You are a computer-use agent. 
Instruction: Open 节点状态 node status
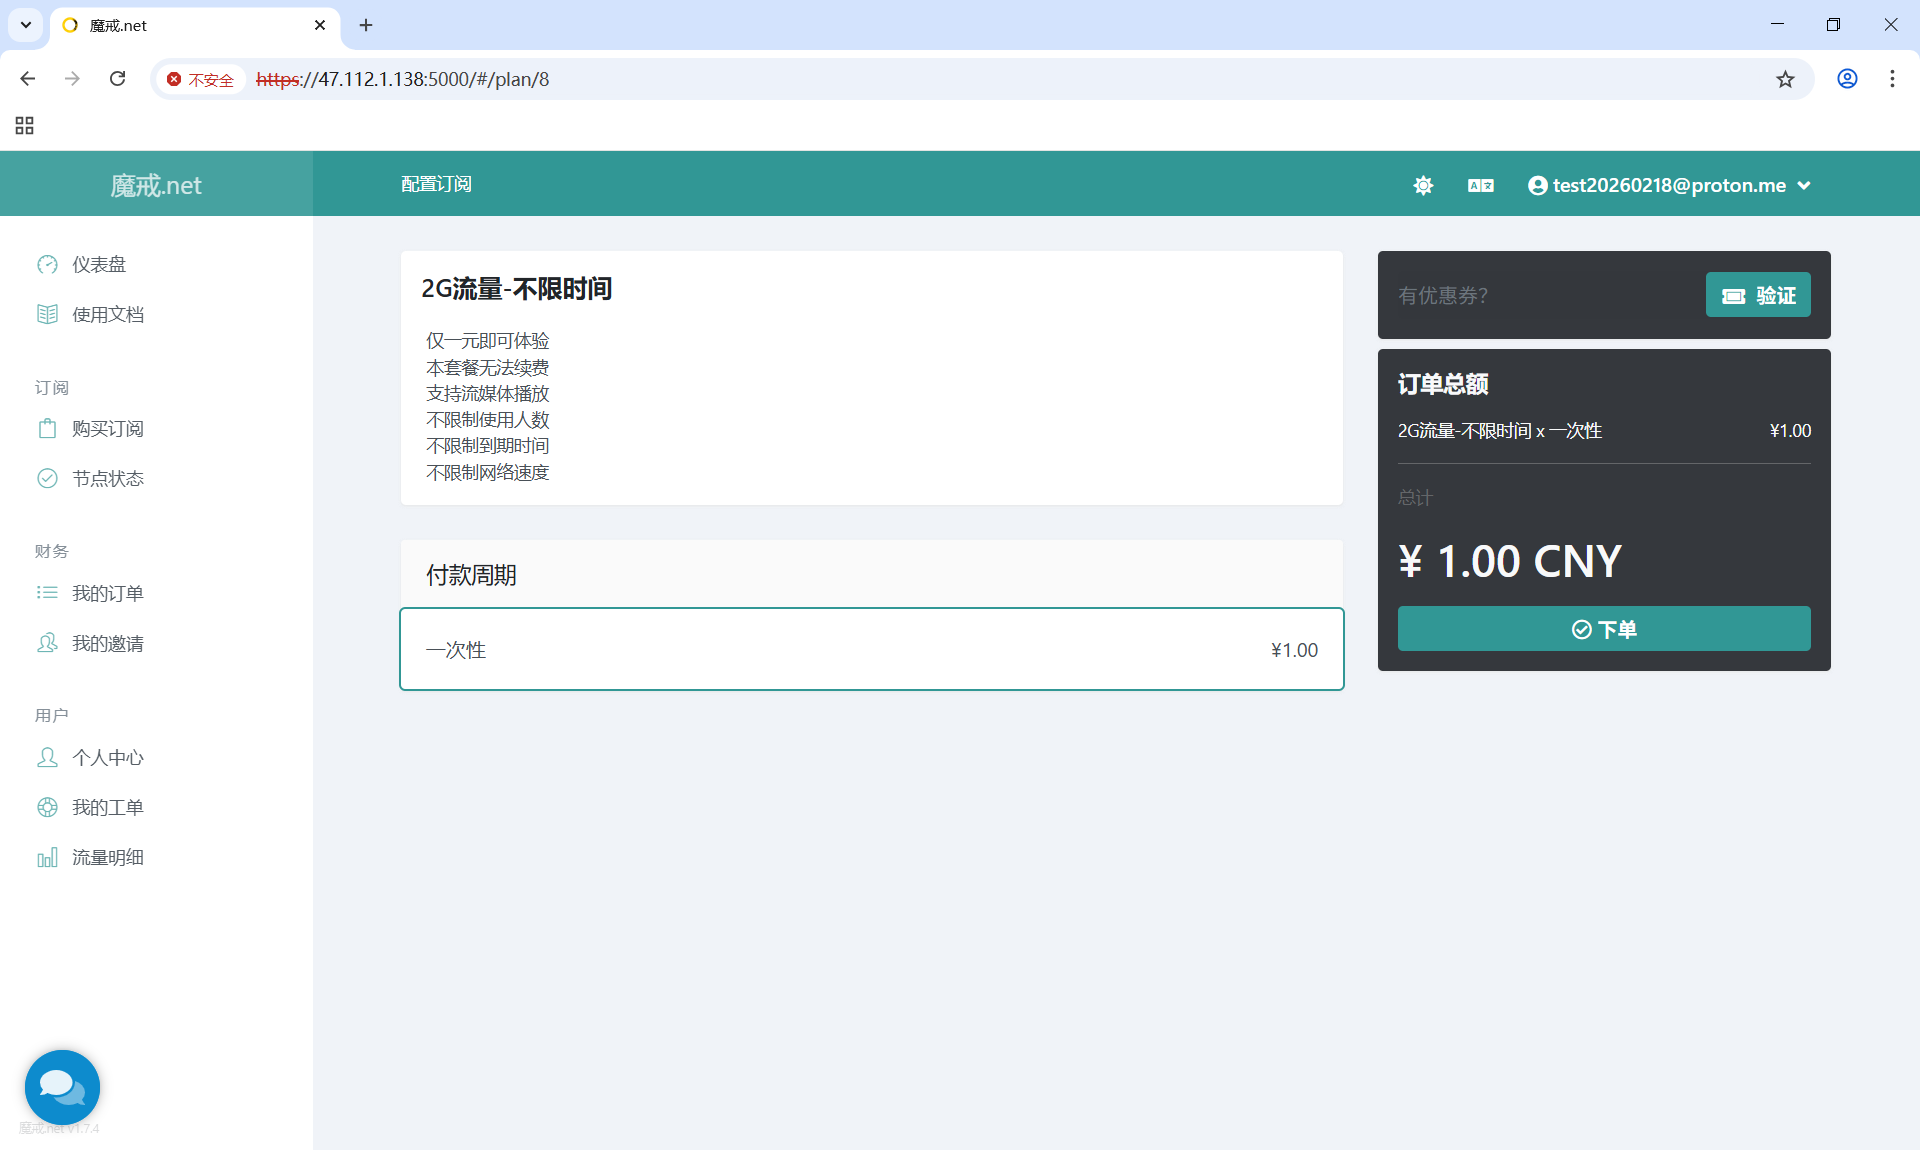[107, 478]
